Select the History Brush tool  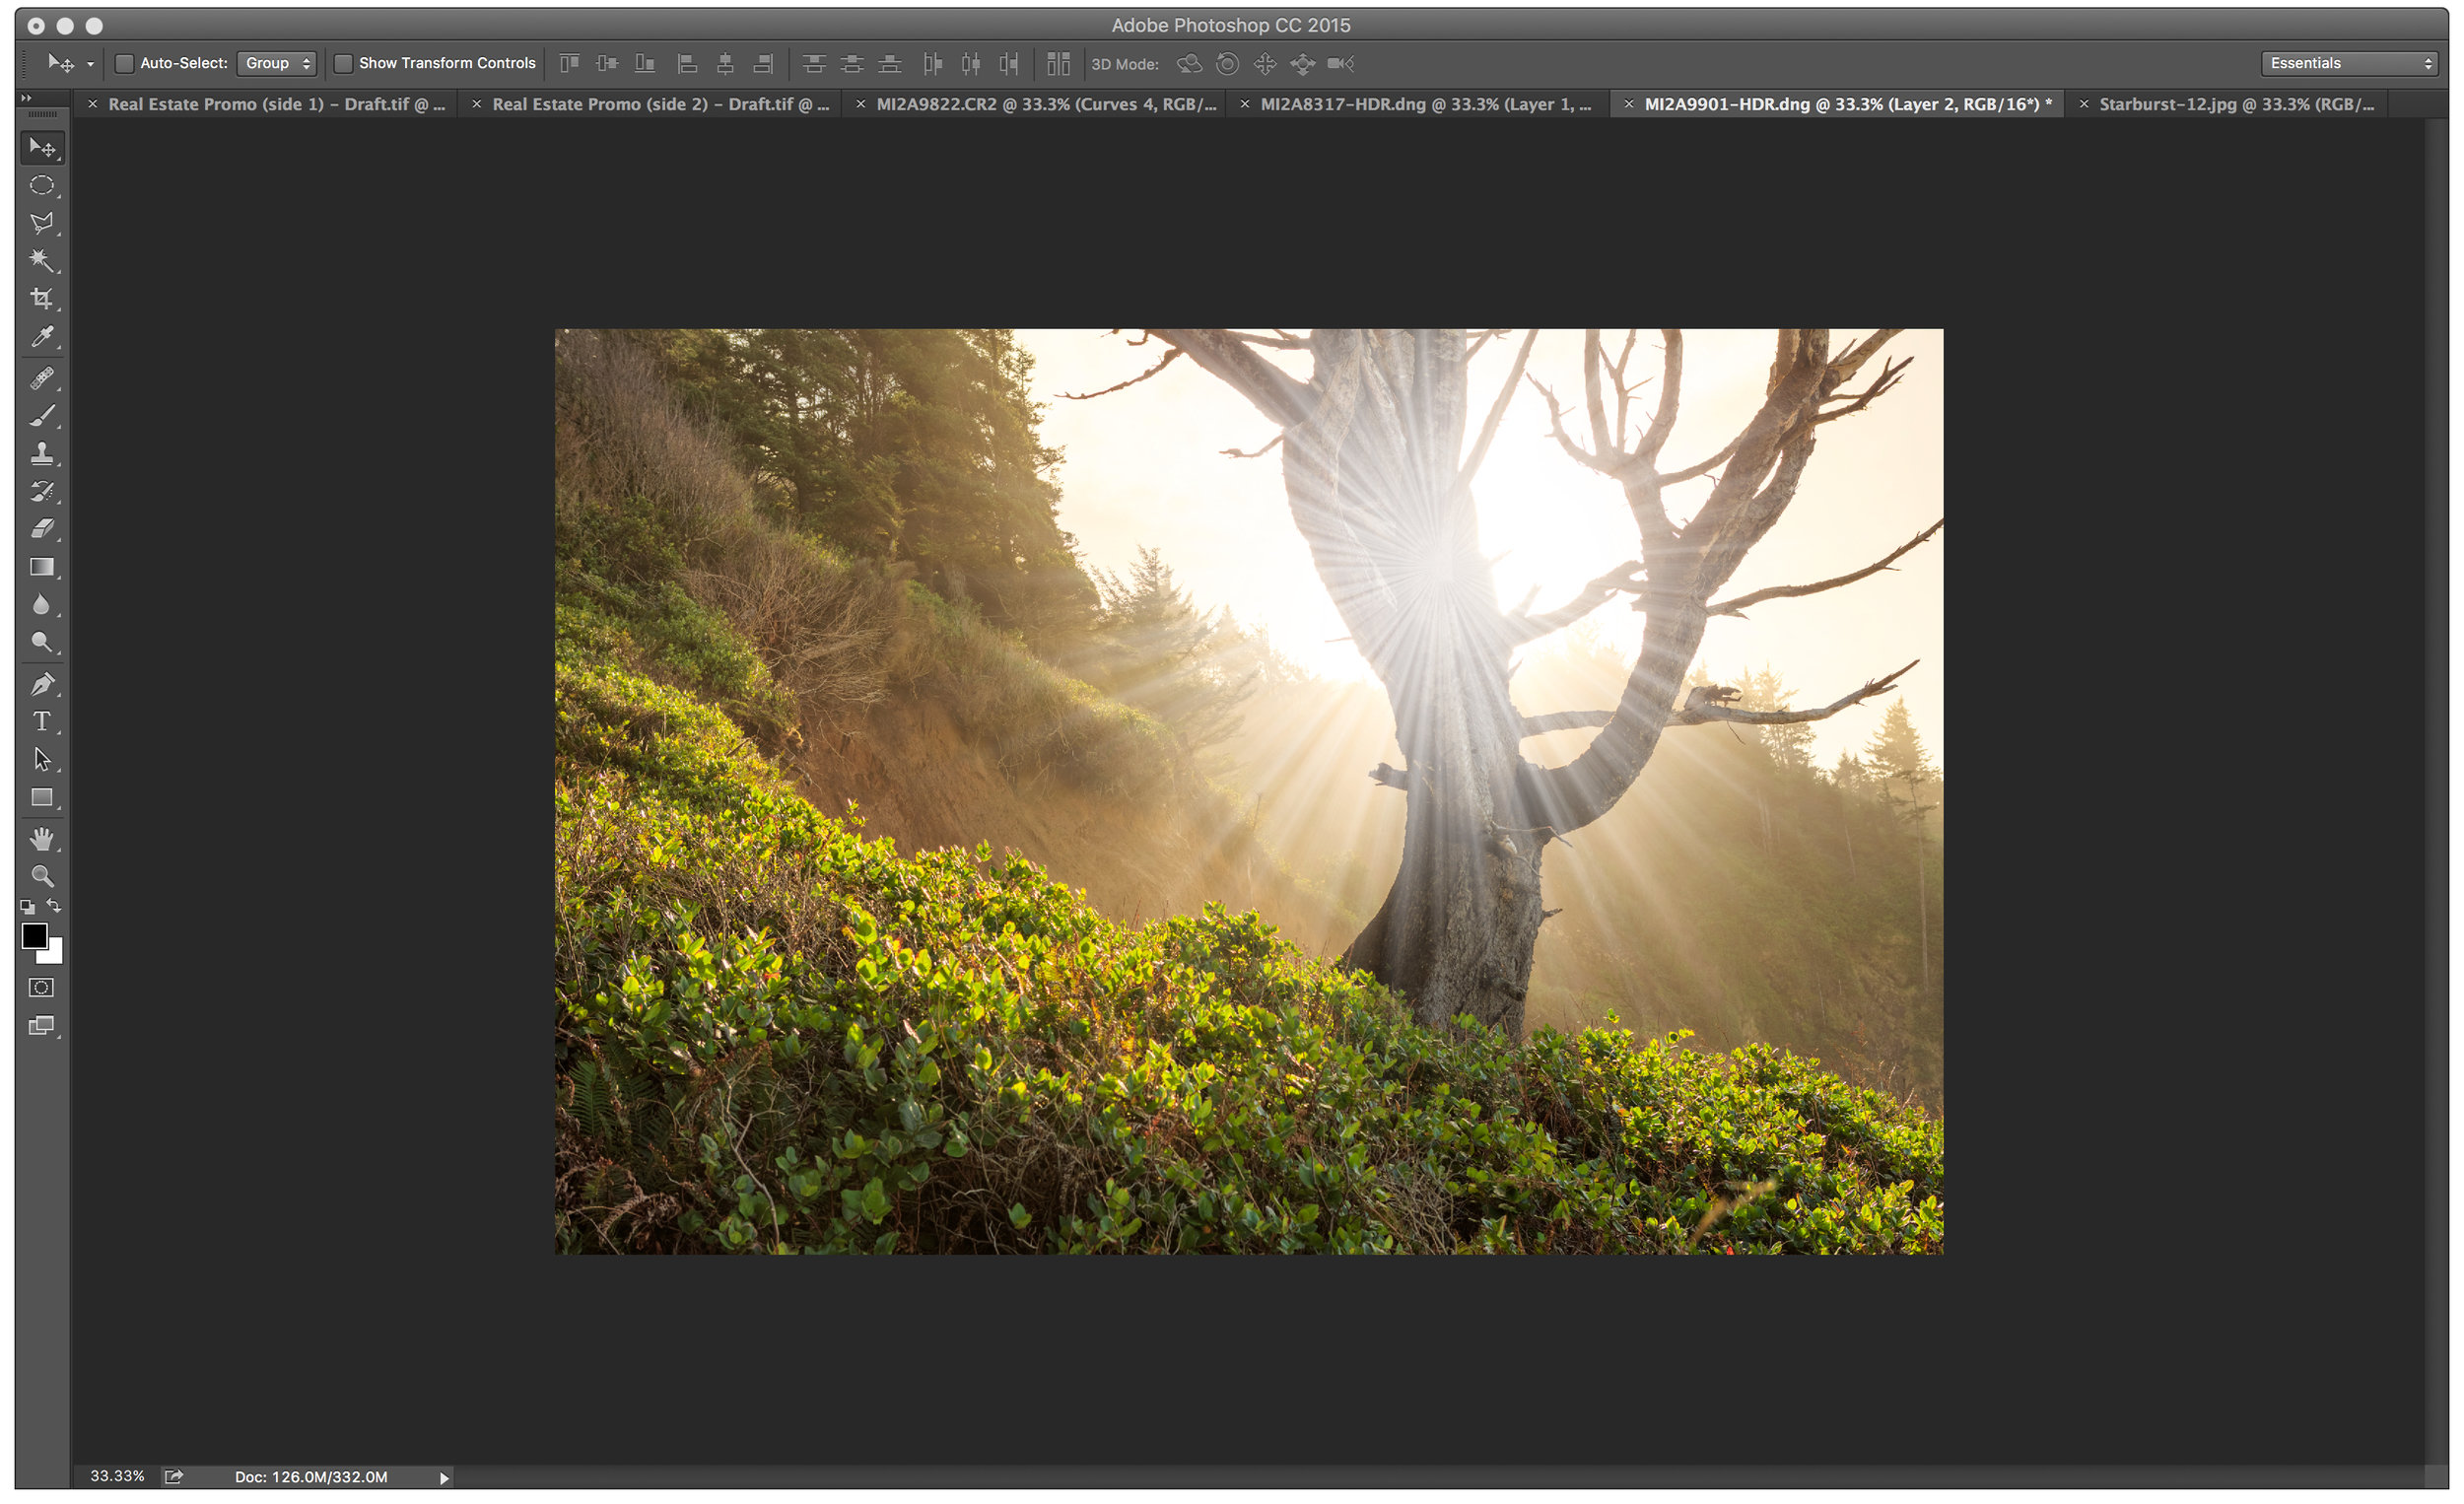(x=42, y=491)
